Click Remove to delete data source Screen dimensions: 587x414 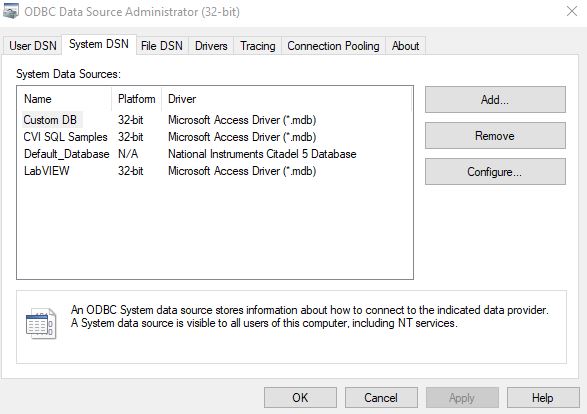pos(495,136)
